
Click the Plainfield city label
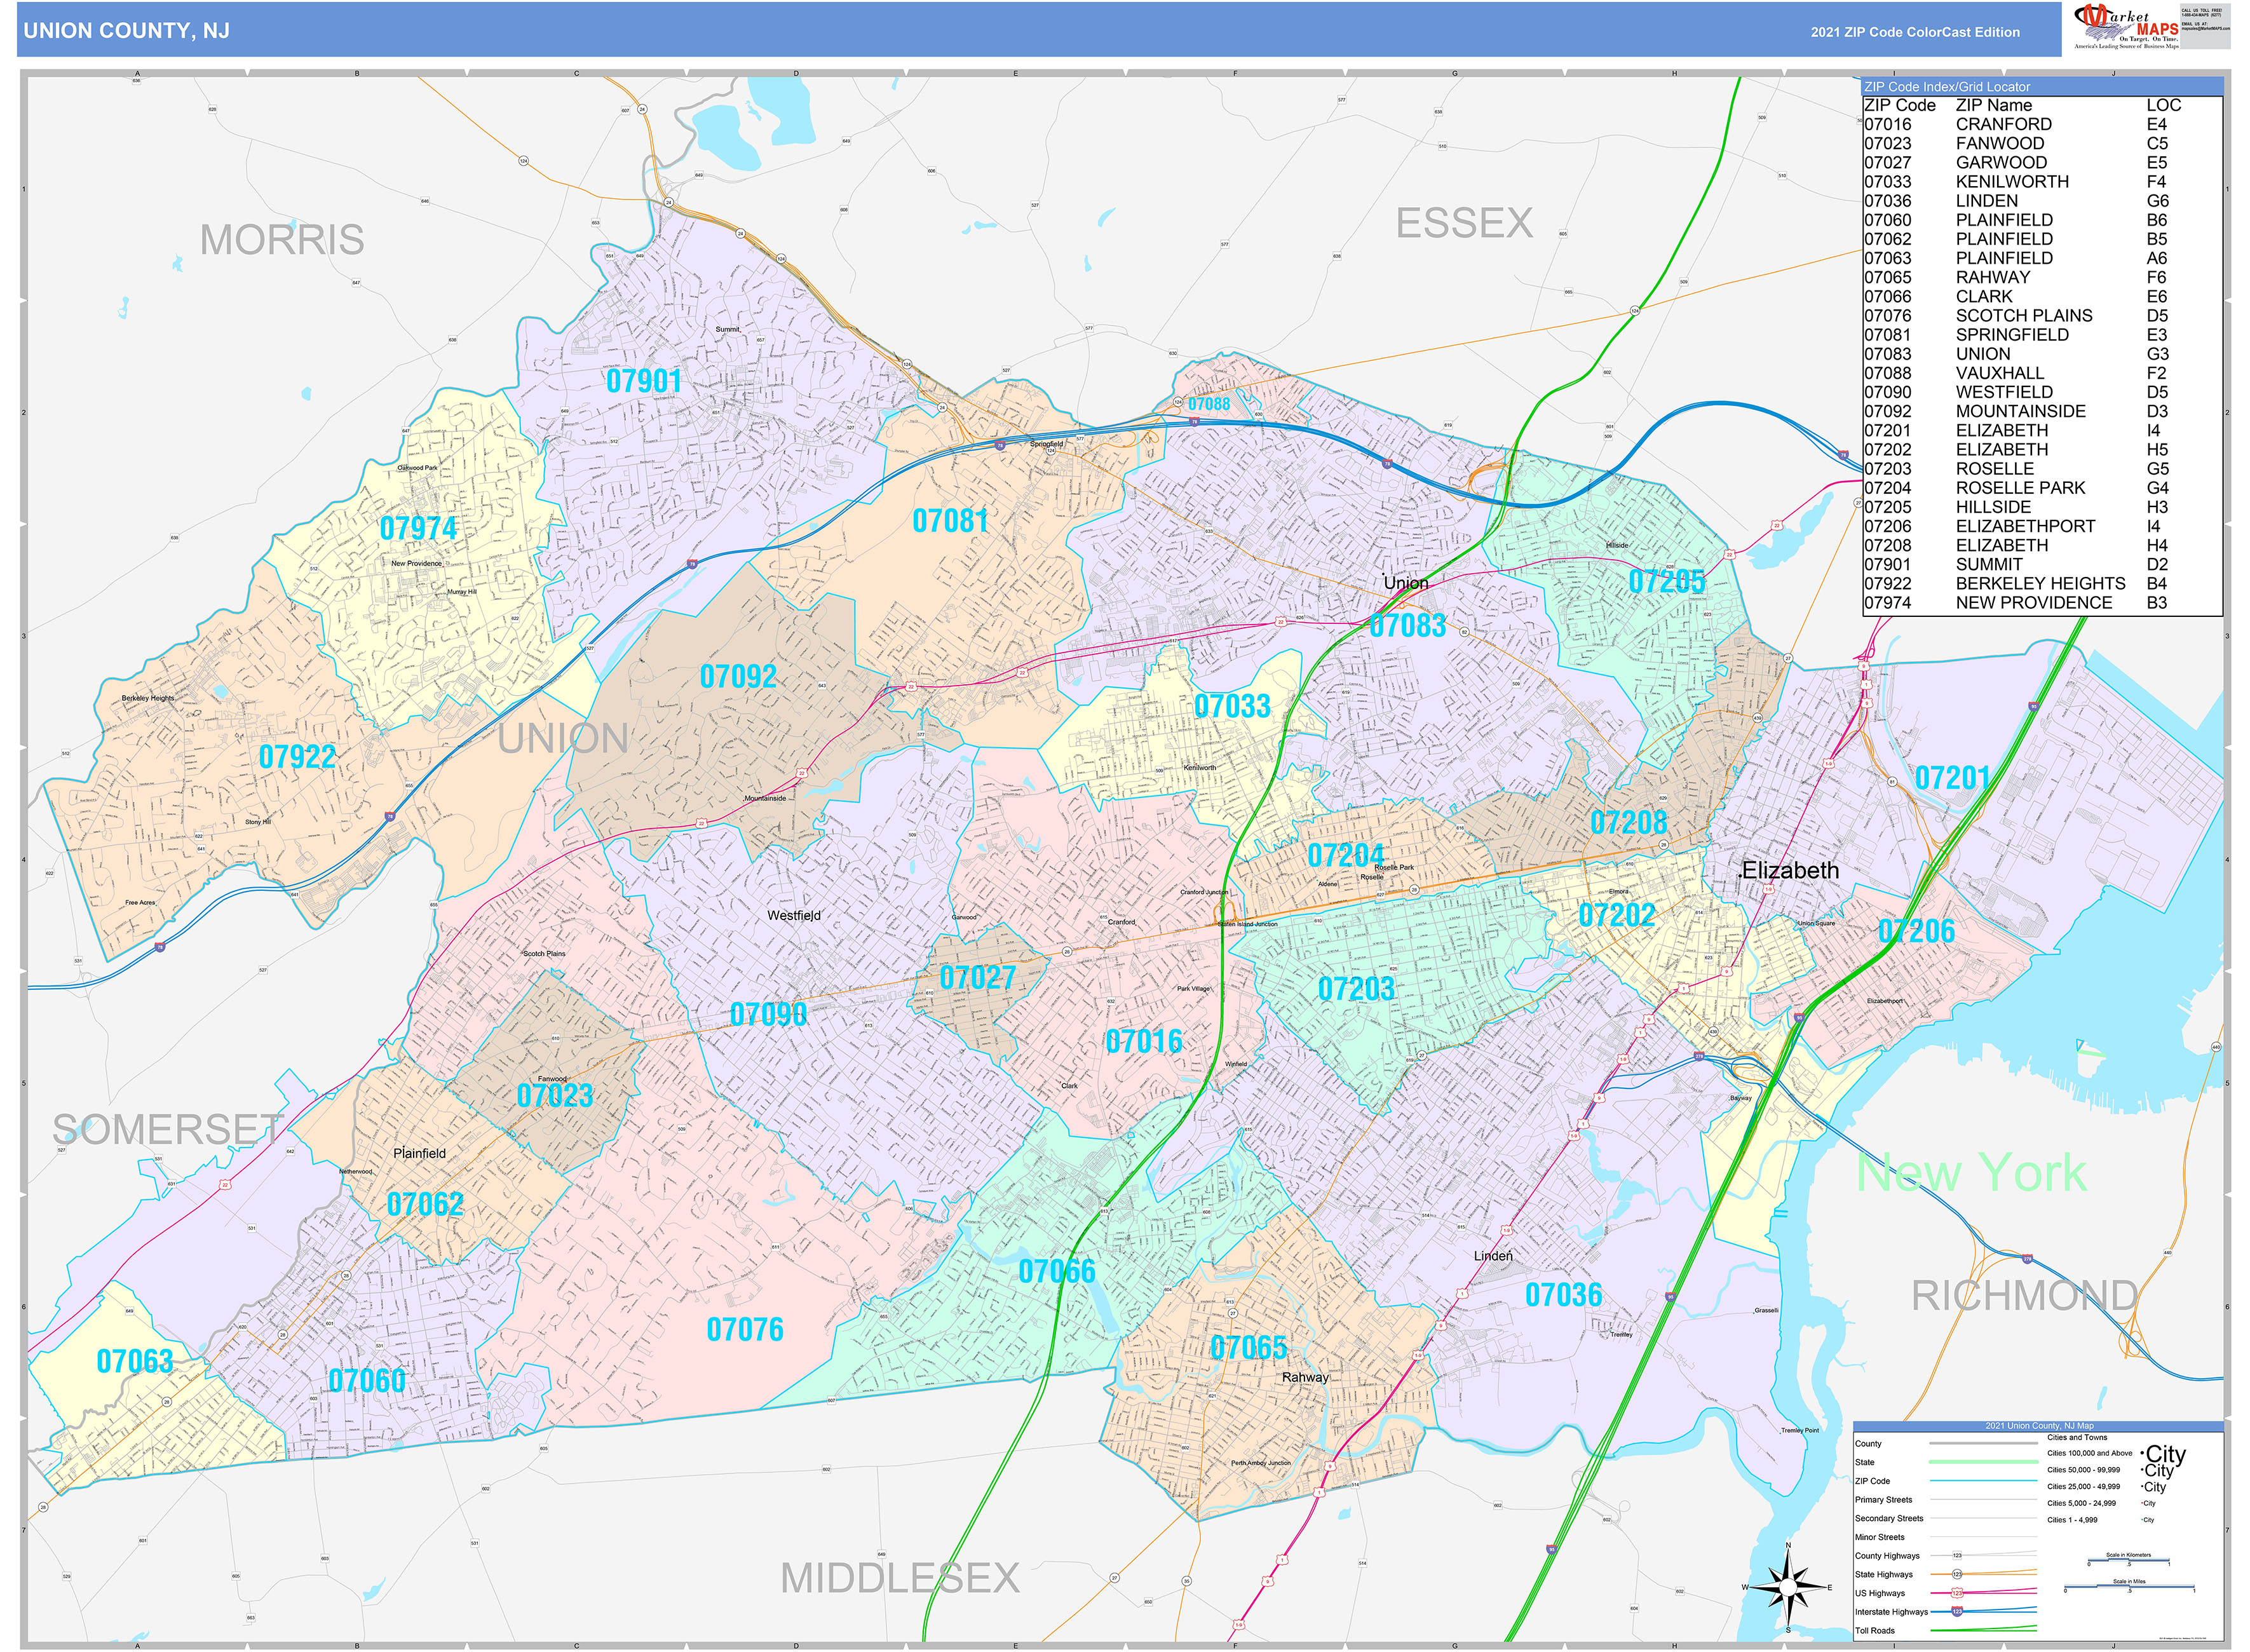pos(419,1154)
